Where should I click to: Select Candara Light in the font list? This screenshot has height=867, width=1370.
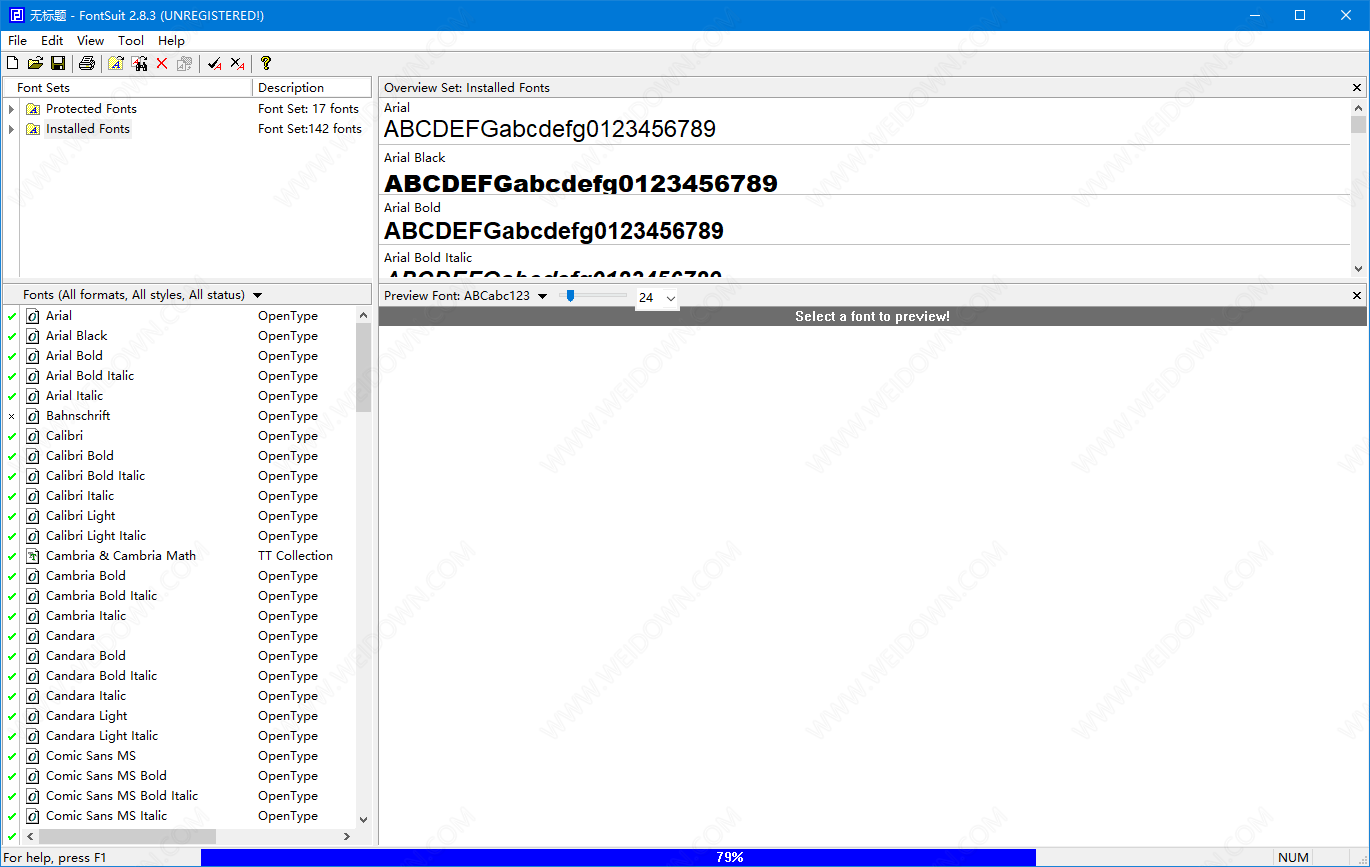click(87, 716)
